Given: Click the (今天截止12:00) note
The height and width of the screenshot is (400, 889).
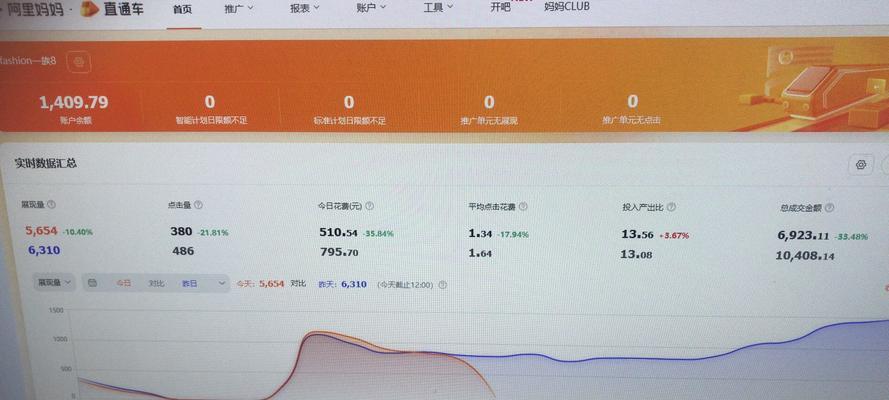Looking at the screenshot, I should click(406, 285).
